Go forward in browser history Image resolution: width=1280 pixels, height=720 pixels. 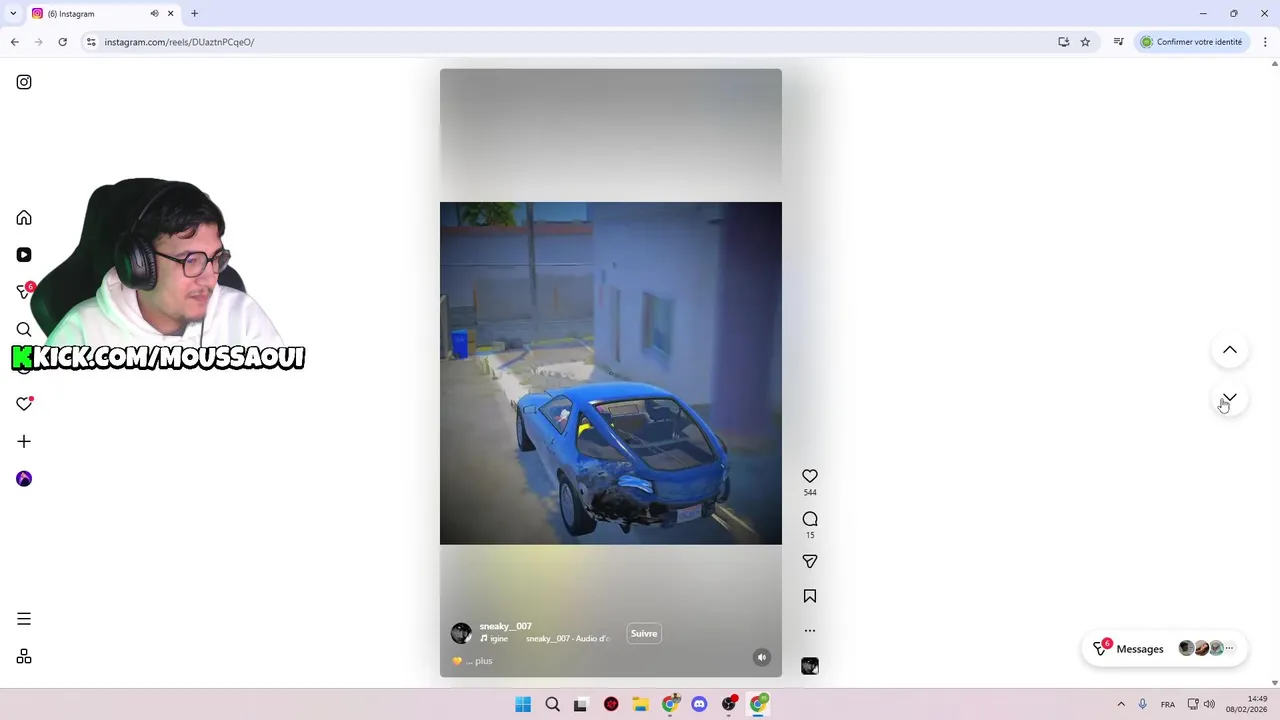(39, 42)
